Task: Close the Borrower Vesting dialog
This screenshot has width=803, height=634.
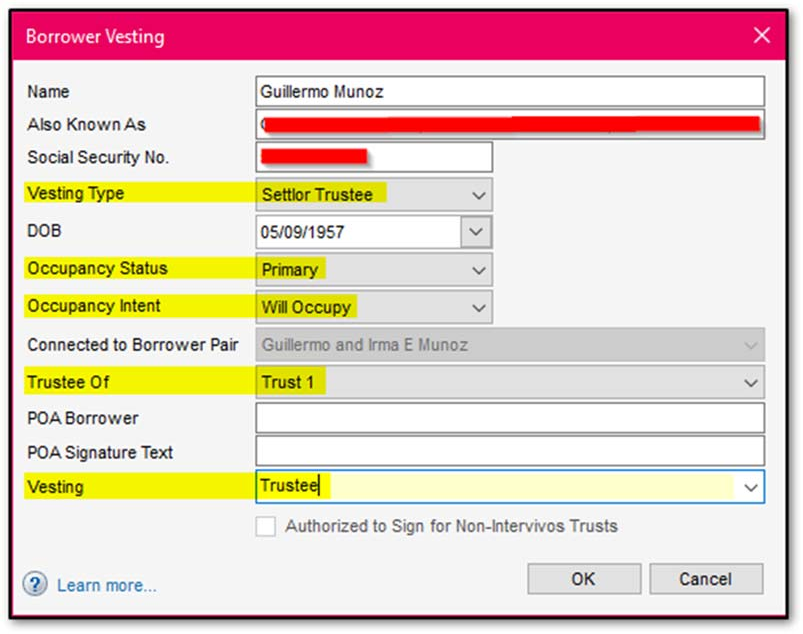Action: point(762,36)
